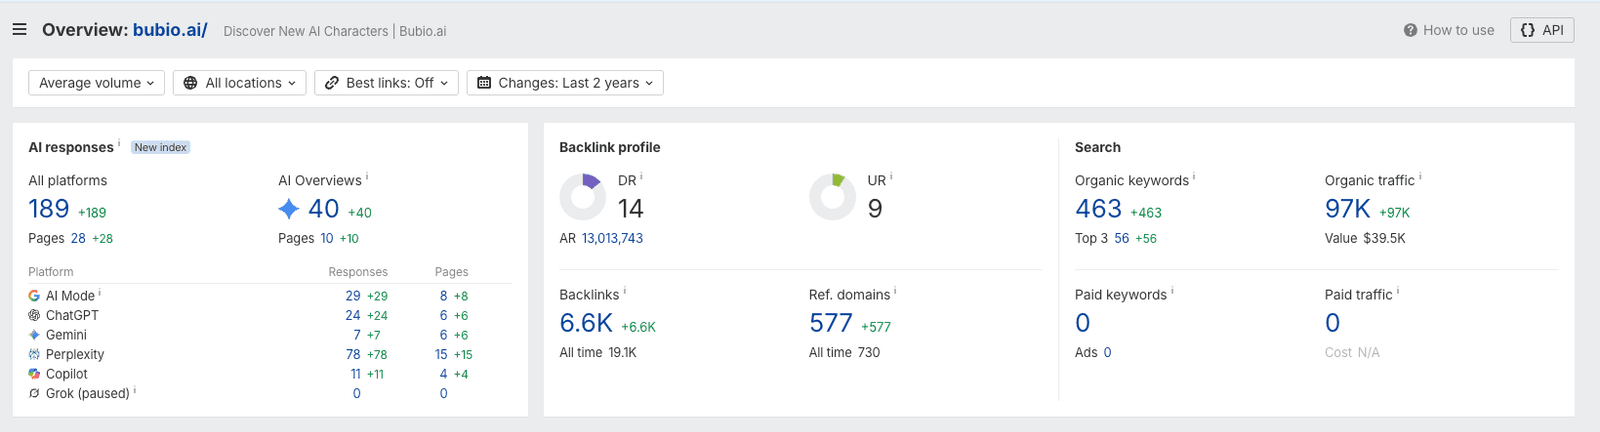The image size is (1600, 432).
Task: Click the All time 730 domains text
Action: click(845, 352)
